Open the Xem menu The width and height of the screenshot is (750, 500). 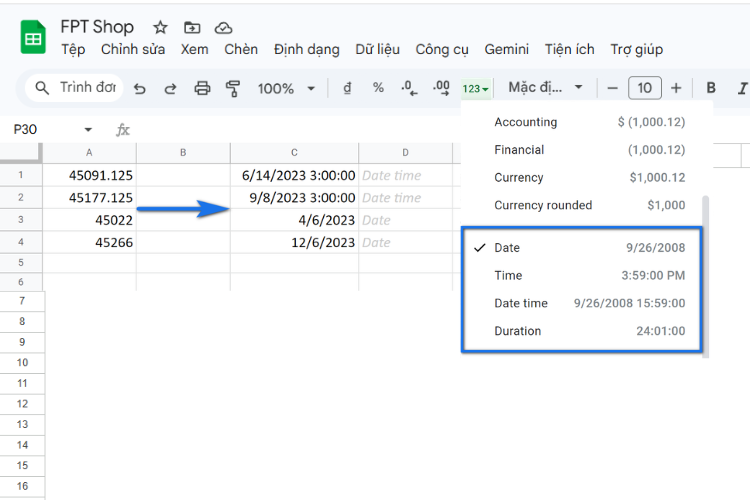[194, 49]
